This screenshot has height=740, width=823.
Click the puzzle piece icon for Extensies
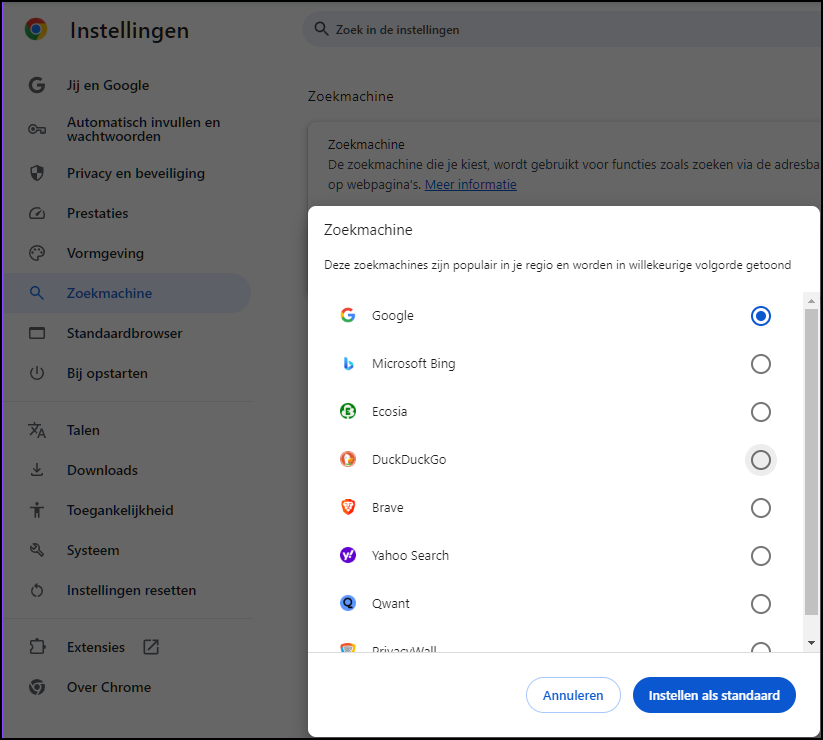pos(37,647)
